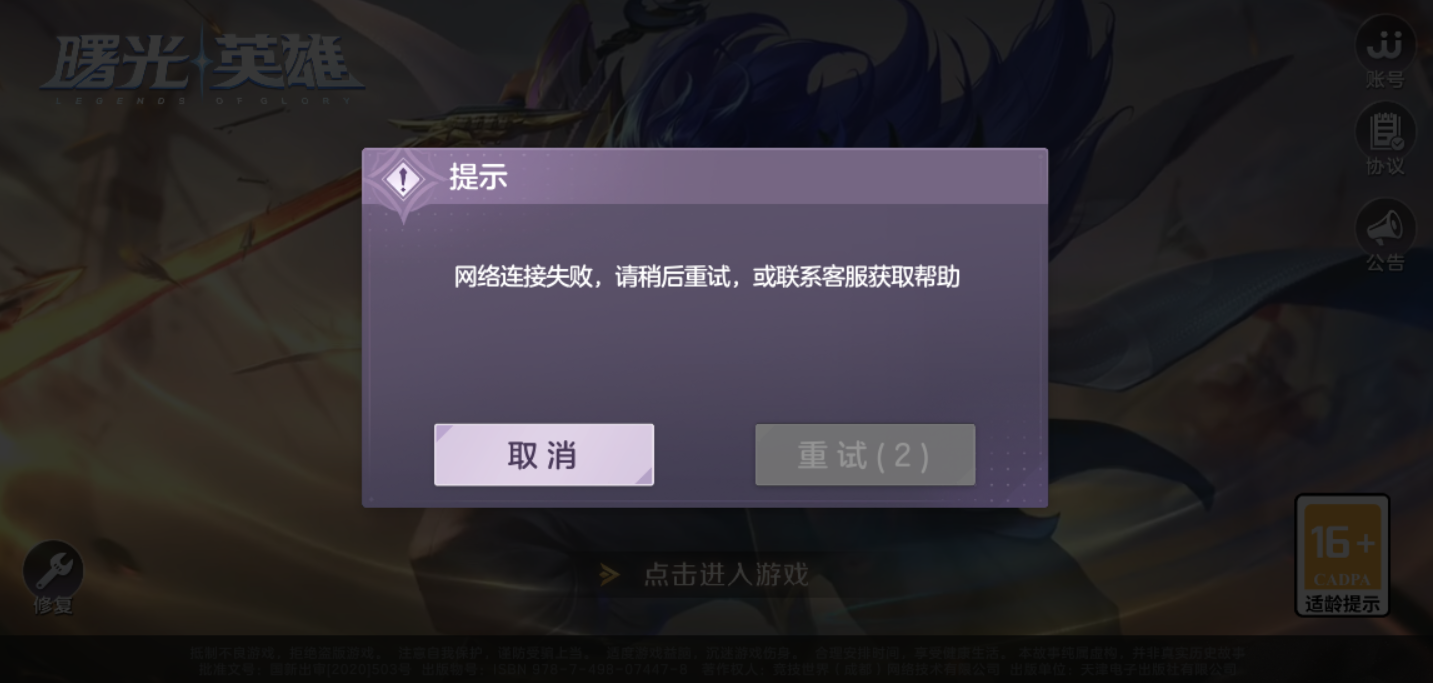Select the 适龄提示 label under age badge
This screenshot has width=1433, height=683.
(x=1342, y=604)
